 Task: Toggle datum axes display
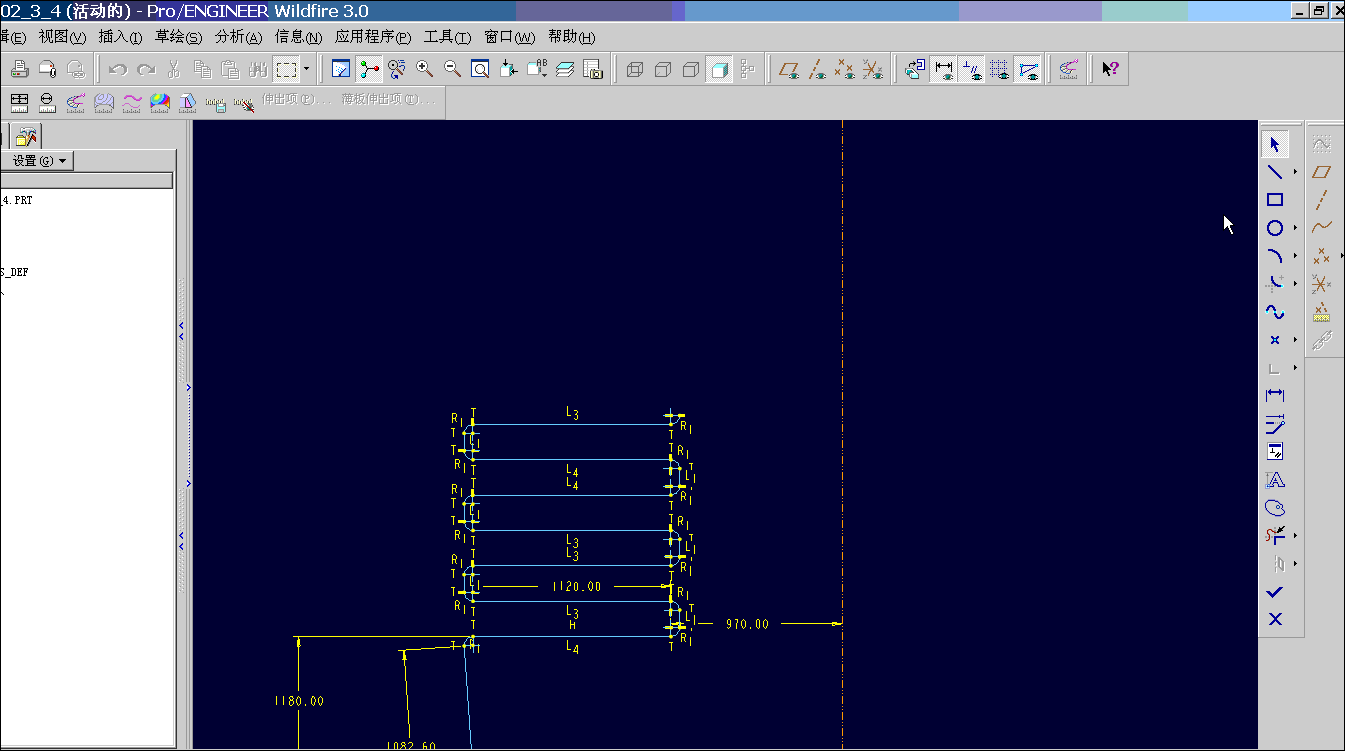pyautogui.click(x=817, y=69)
